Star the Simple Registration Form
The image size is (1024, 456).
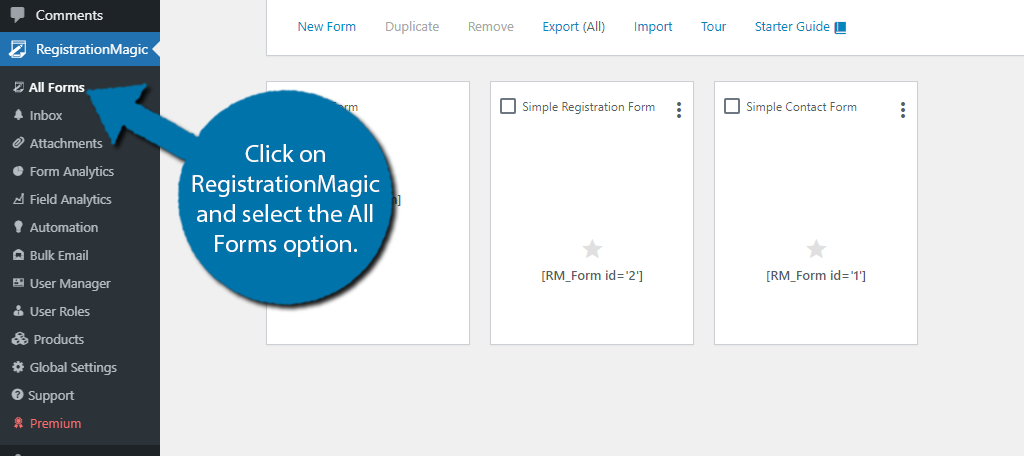tap(592, 249)
